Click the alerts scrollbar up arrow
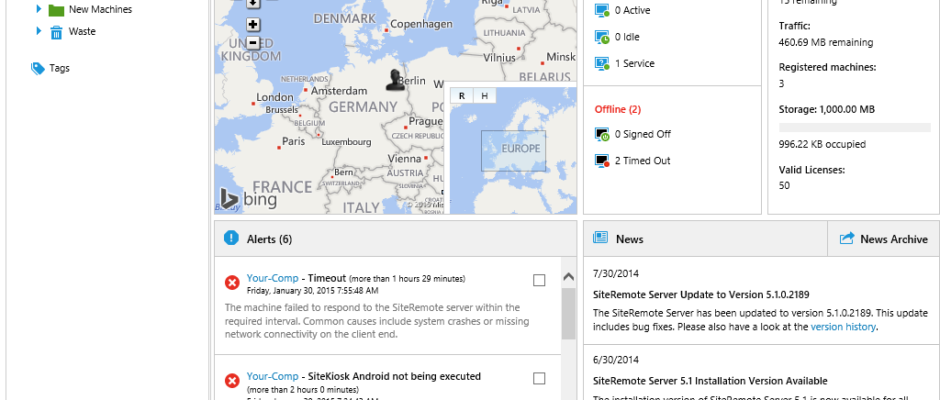 [568, 276]
